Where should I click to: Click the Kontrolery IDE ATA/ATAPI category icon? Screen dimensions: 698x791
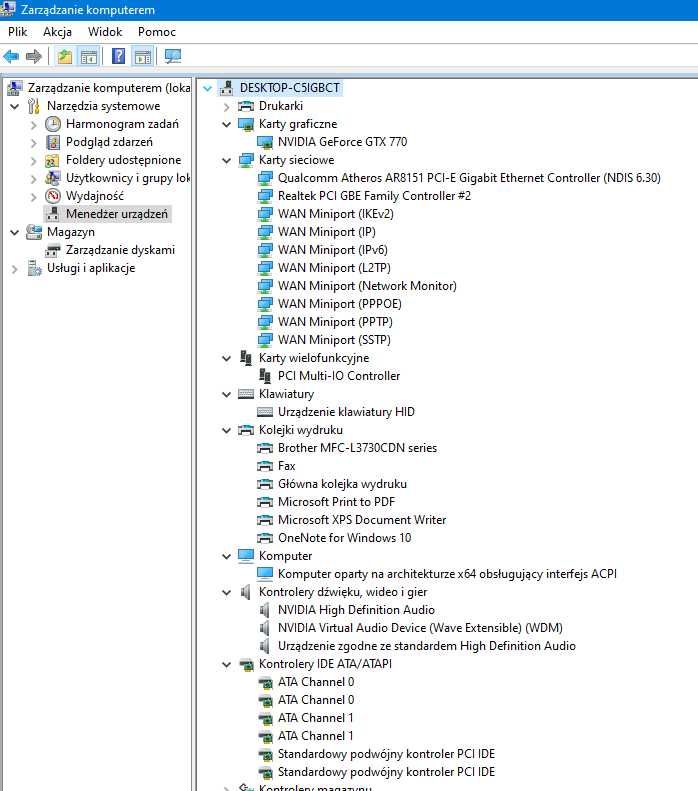(x=246, y=664)
